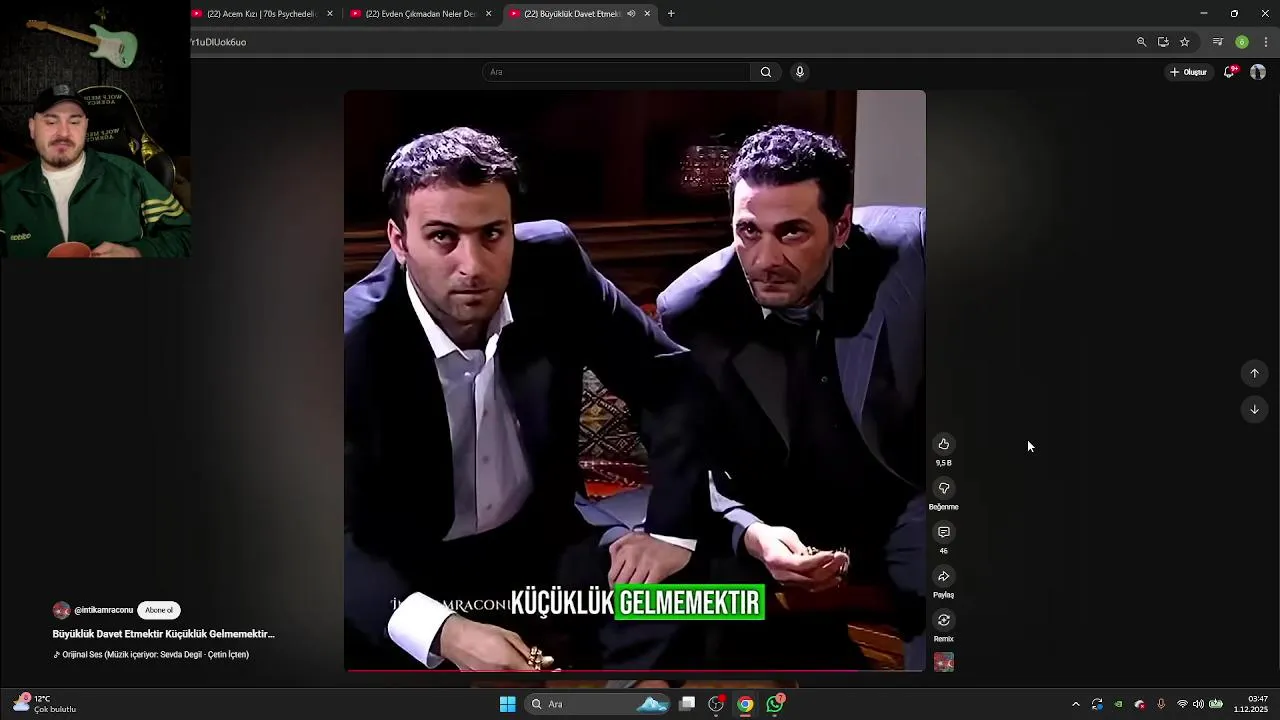Dislike the Short via the Beğenme icon

(943, 488)
